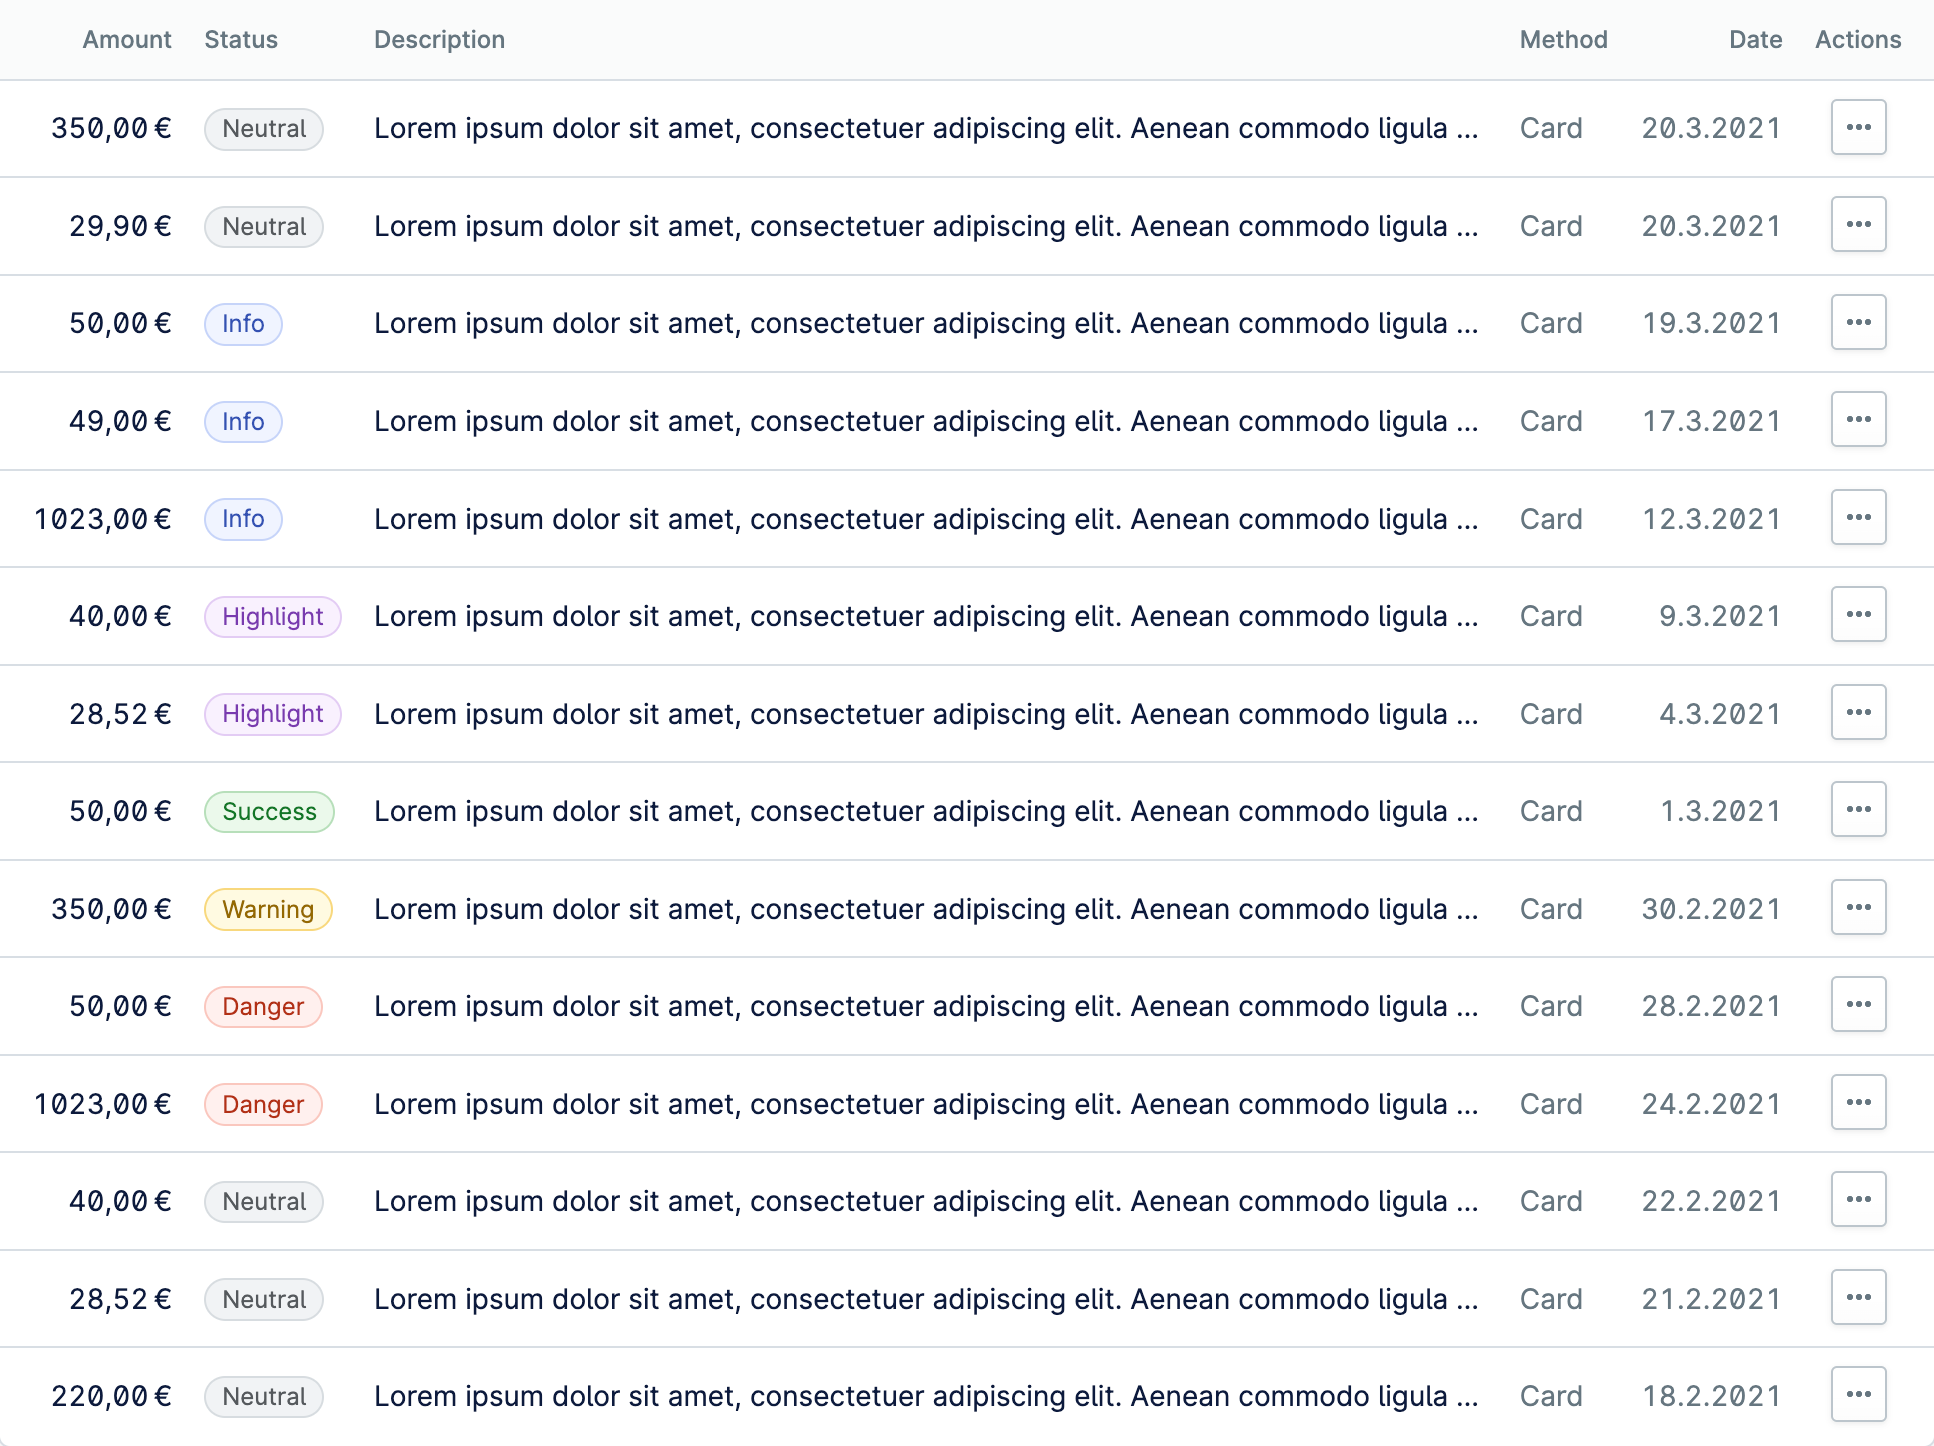Screen dimensions: 1934x1446
Task: Open actions menu for 4.3.2021 row
Action: coord(1858,712)
